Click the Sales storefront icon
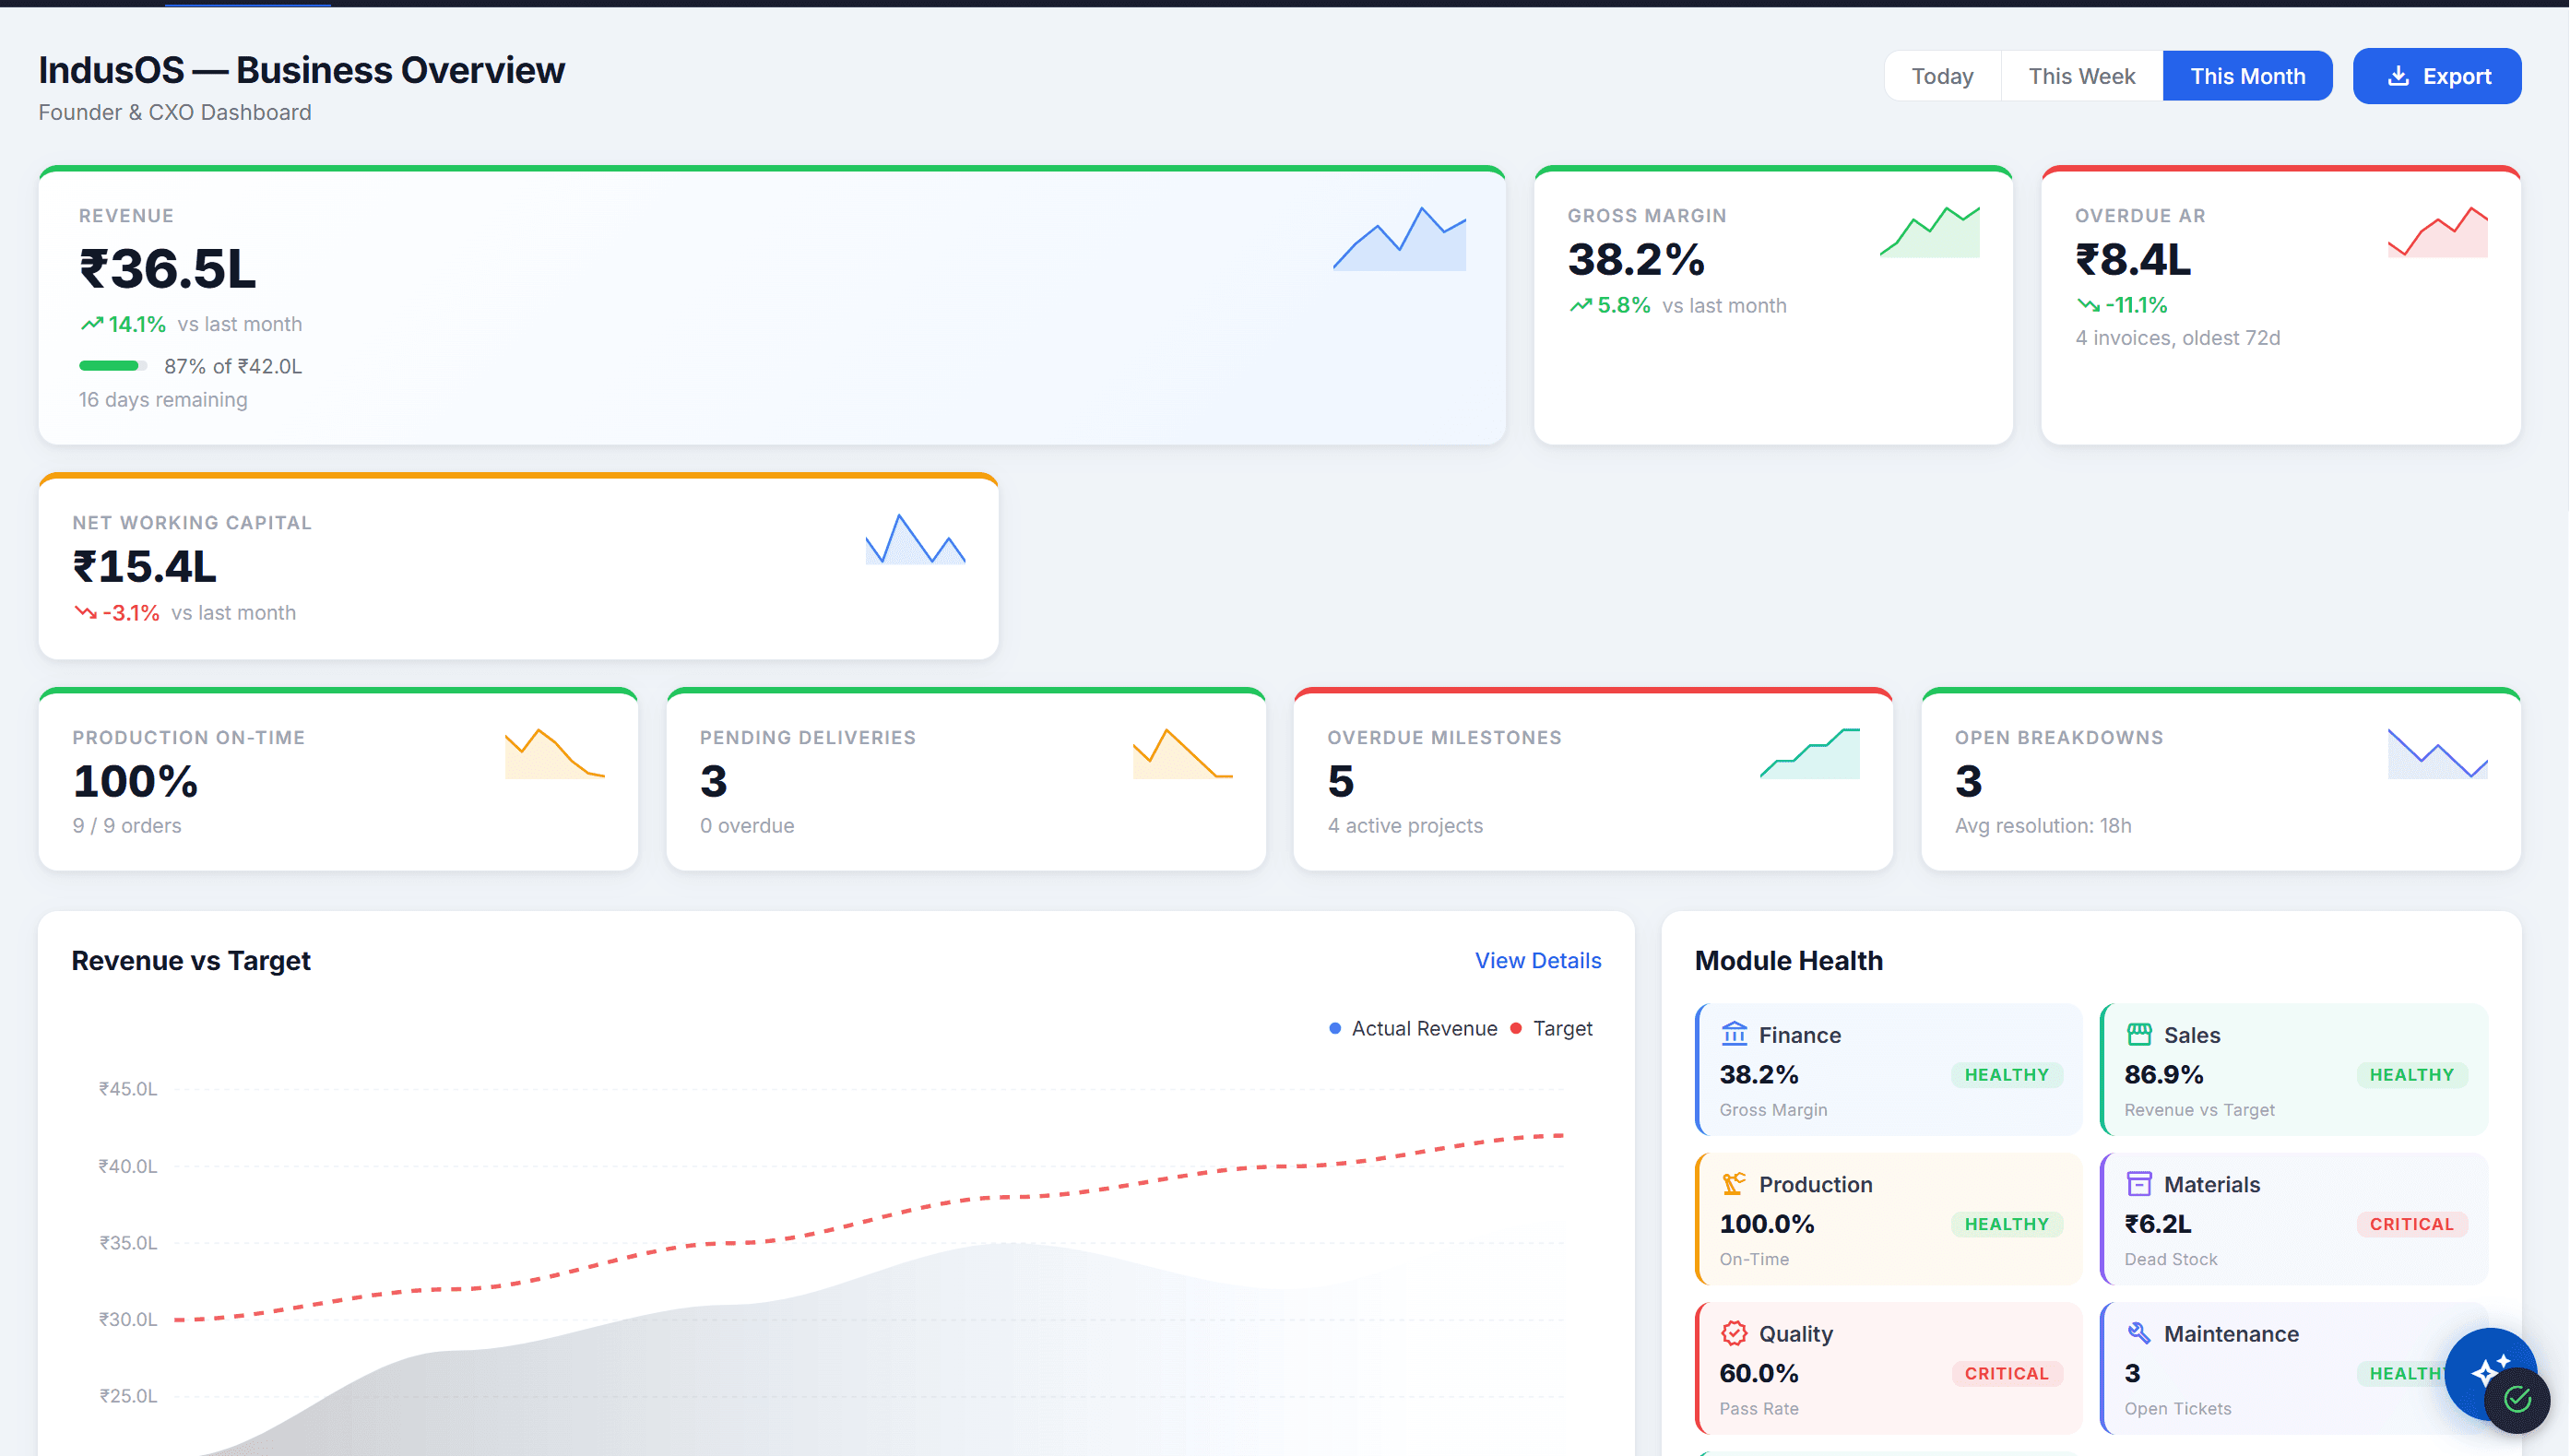The image size is (2570, 1456). 2139,1034
